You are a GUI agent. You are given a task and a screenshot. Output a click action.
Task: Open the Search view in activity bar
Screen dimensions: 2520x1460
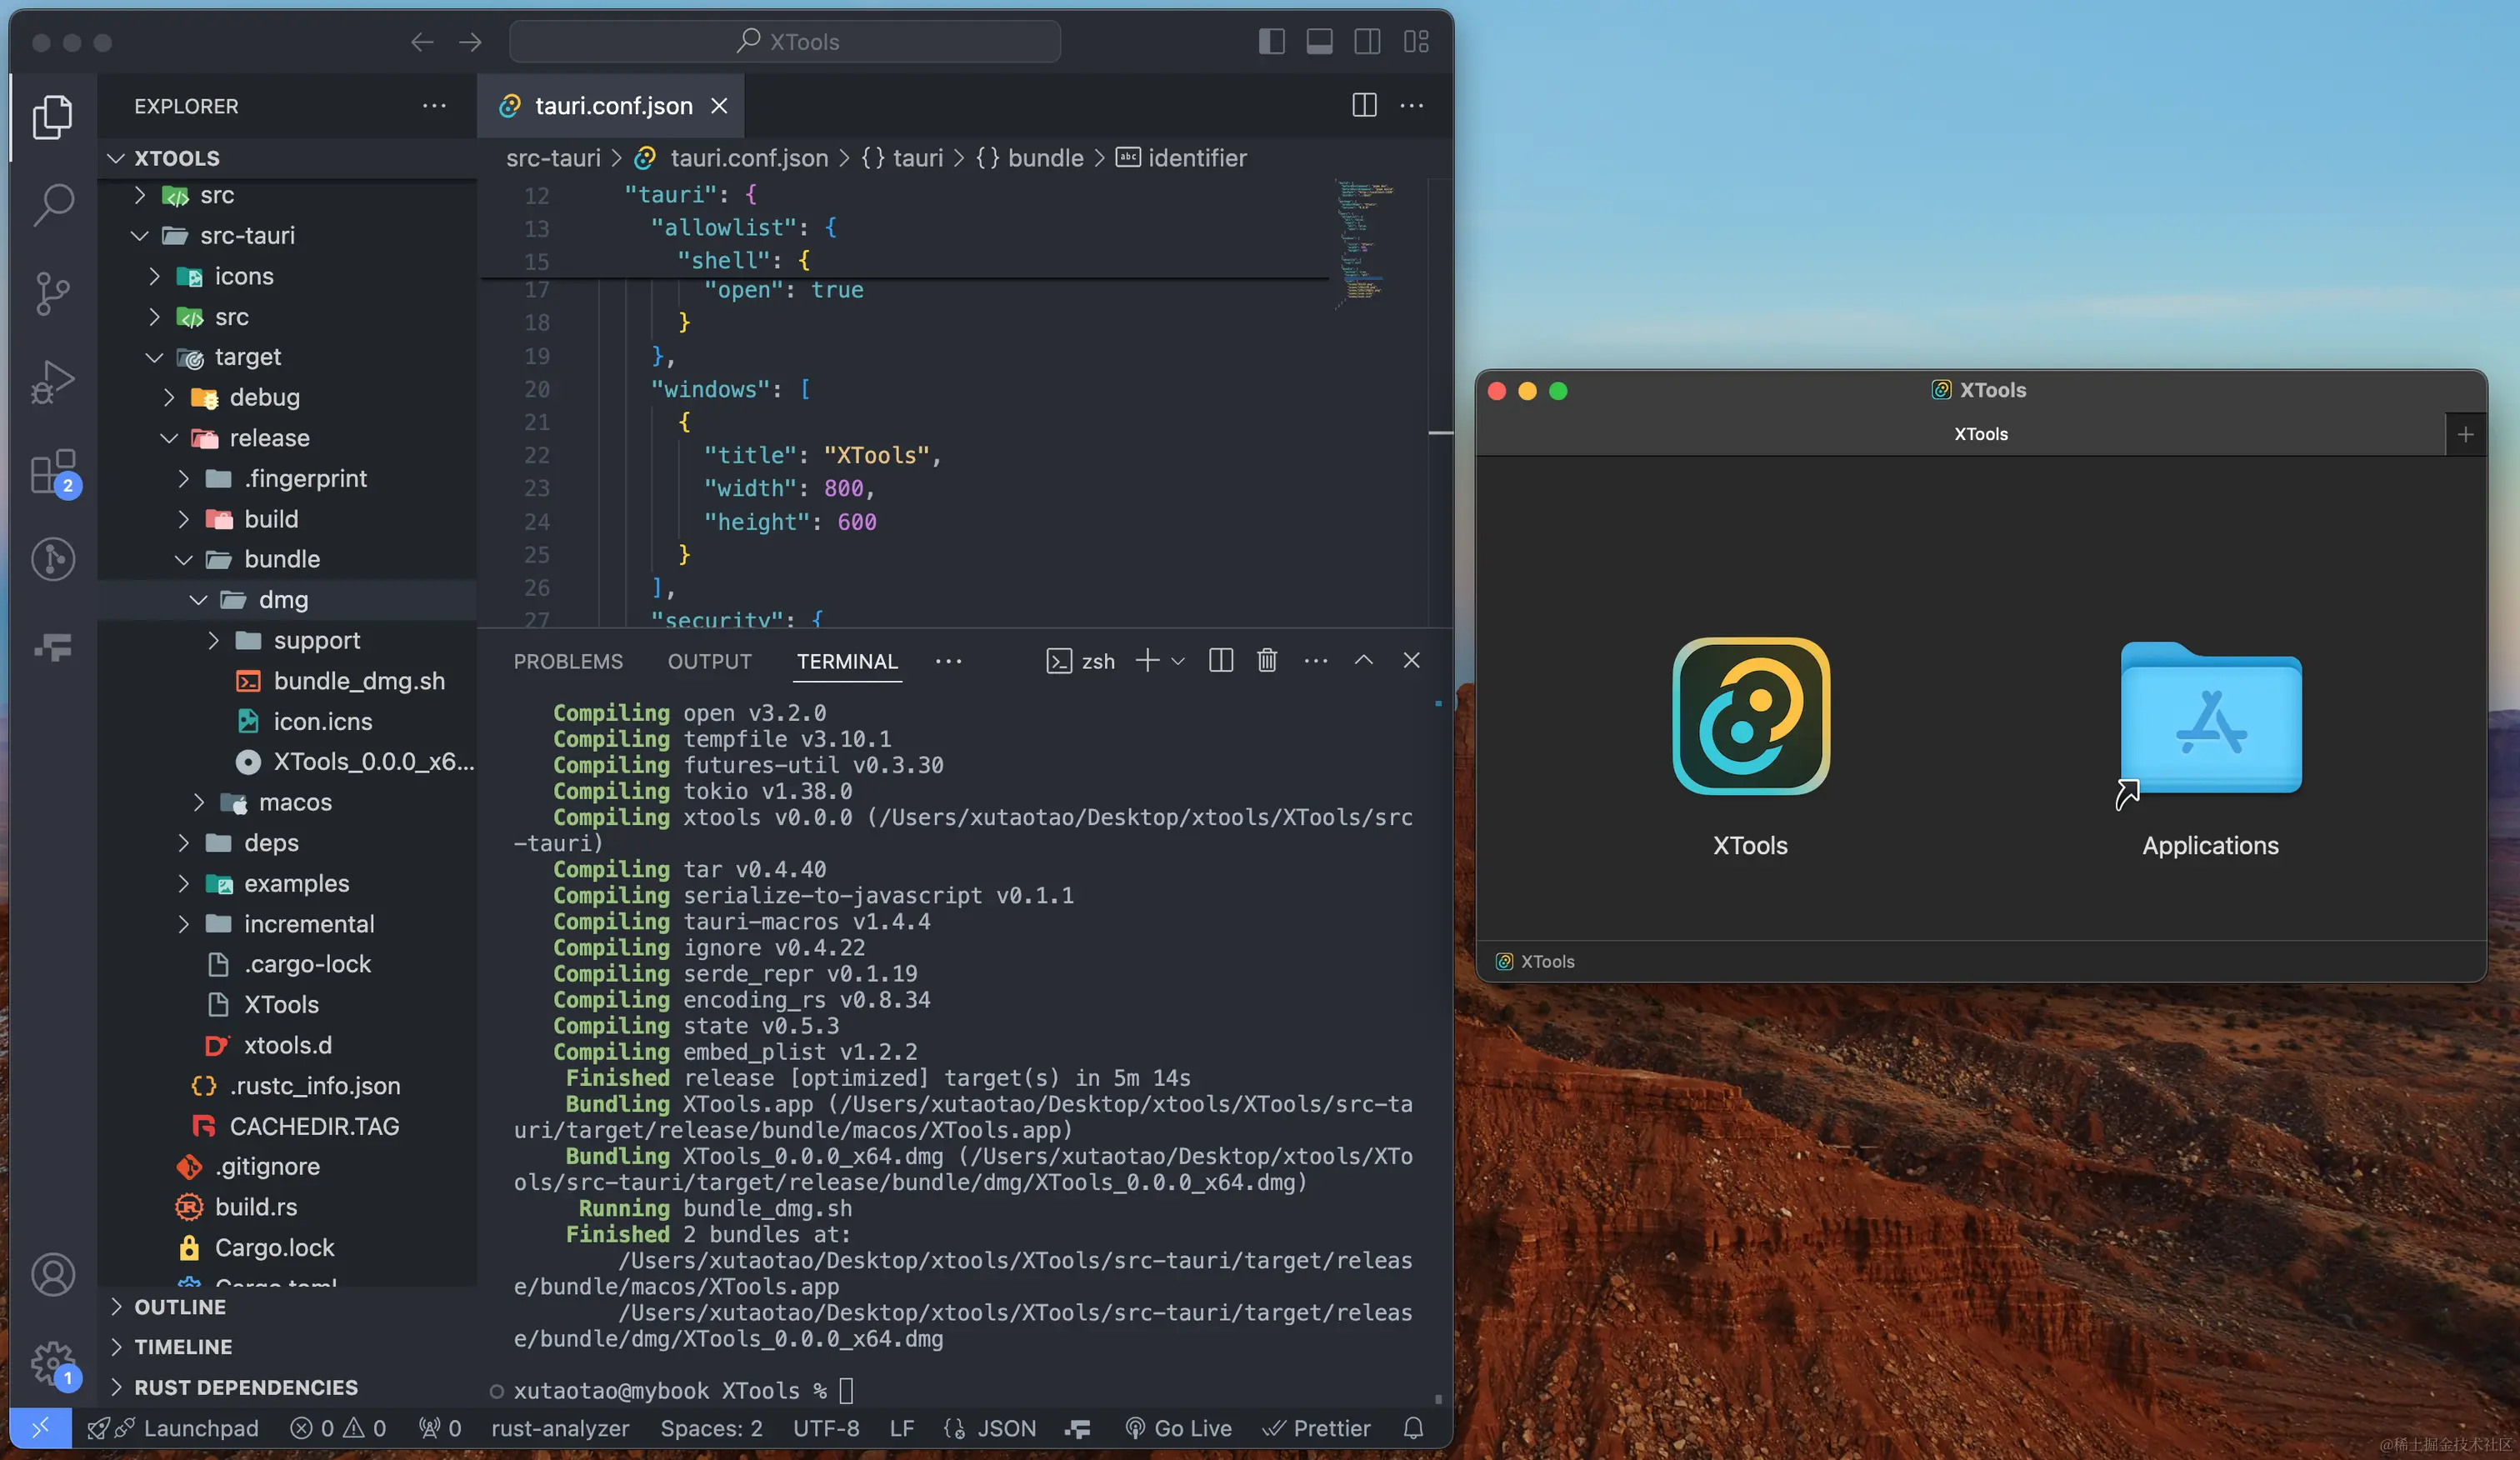point(53,204)
